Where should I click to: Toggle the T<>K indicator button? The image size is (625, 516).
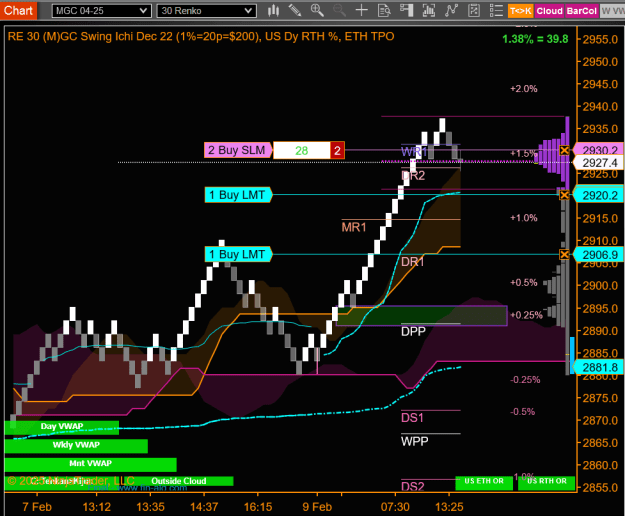point(521,11)
